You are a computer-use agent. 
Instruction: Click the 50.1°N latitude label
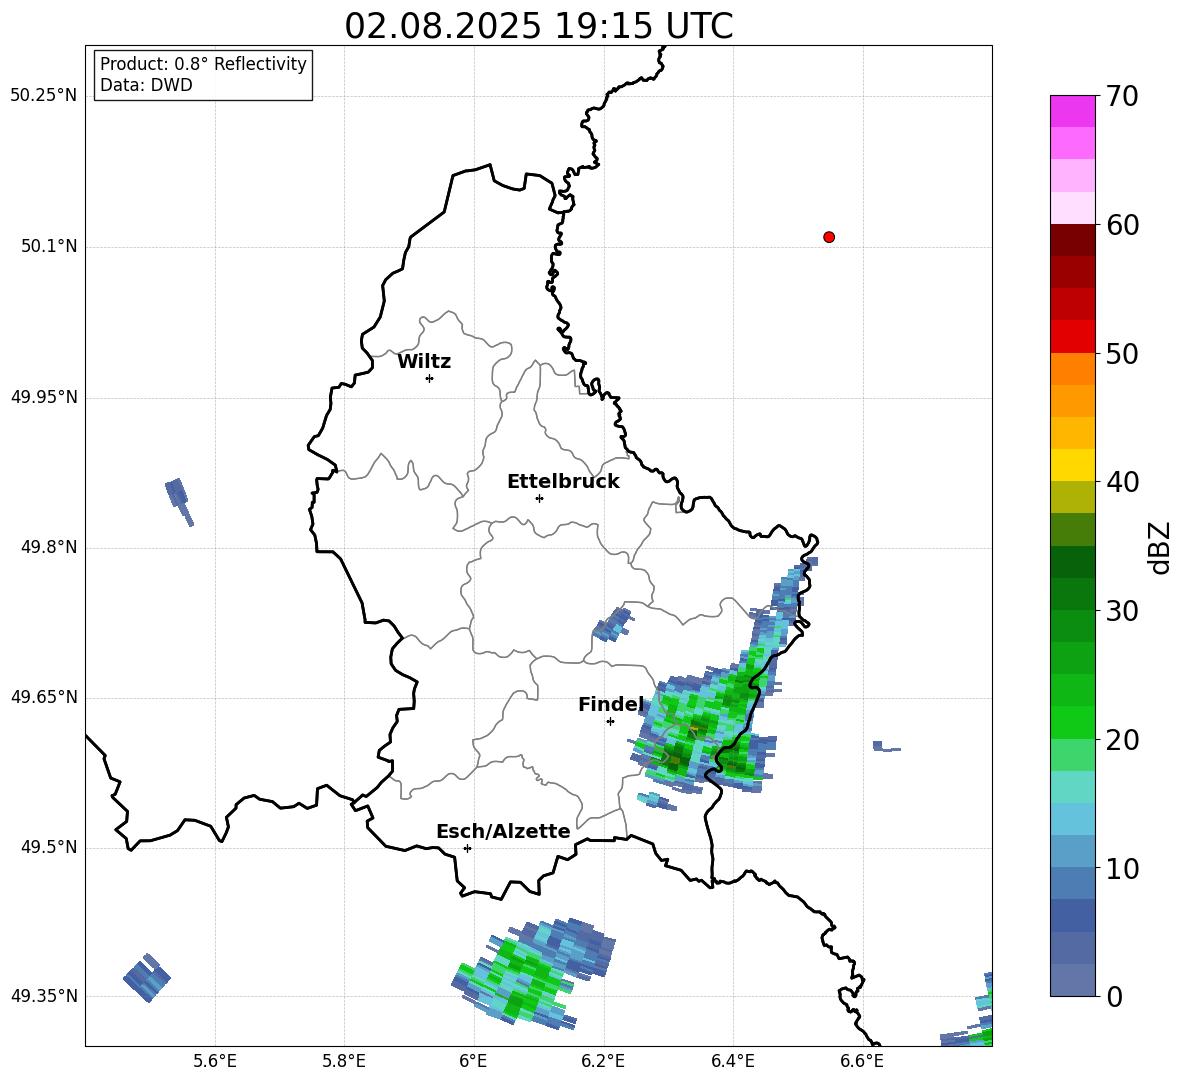point(49,246)
